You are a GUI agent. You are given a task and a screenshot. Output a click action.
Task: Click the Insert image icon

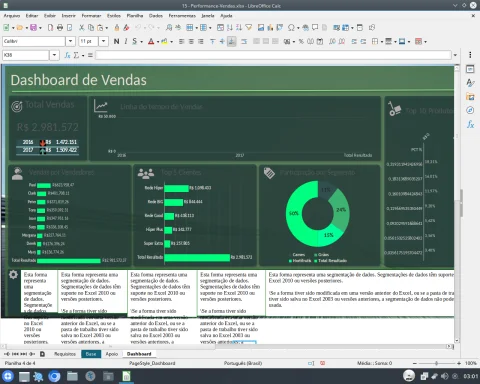[261, 28]
